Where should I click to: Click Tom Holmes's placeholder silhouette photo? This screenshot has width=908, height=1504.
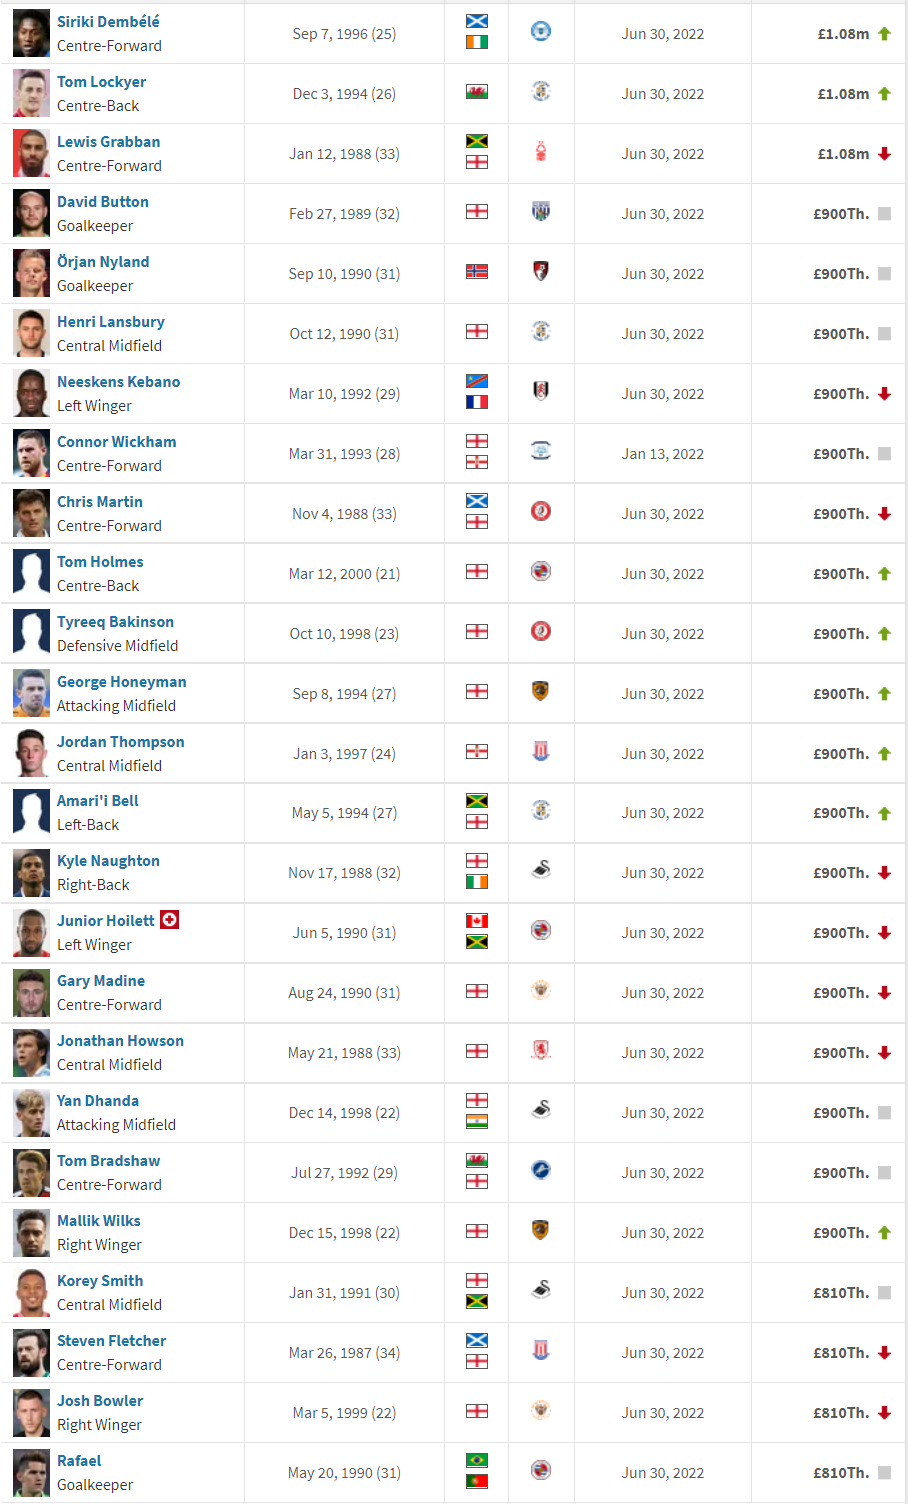click(x=31, y=573)
